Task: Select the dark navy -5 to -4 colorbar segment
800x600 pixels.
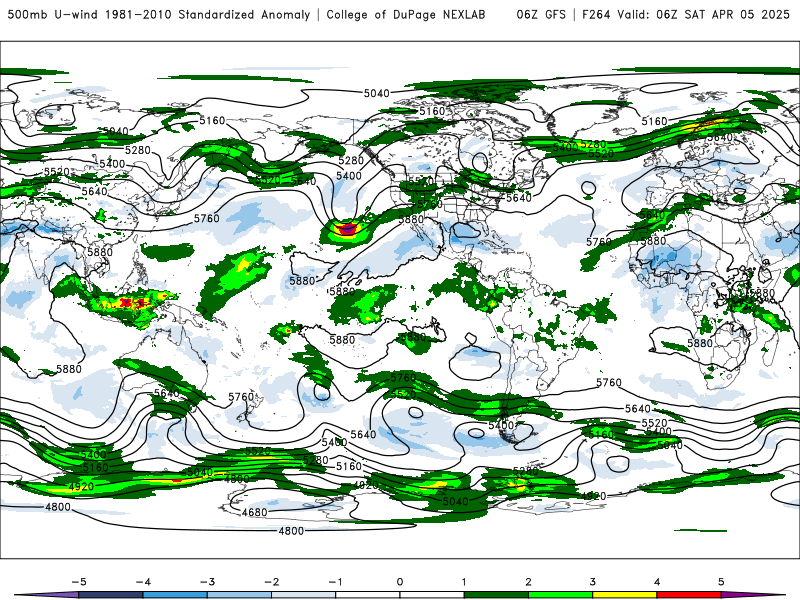Action: click(x=111, y=595)
